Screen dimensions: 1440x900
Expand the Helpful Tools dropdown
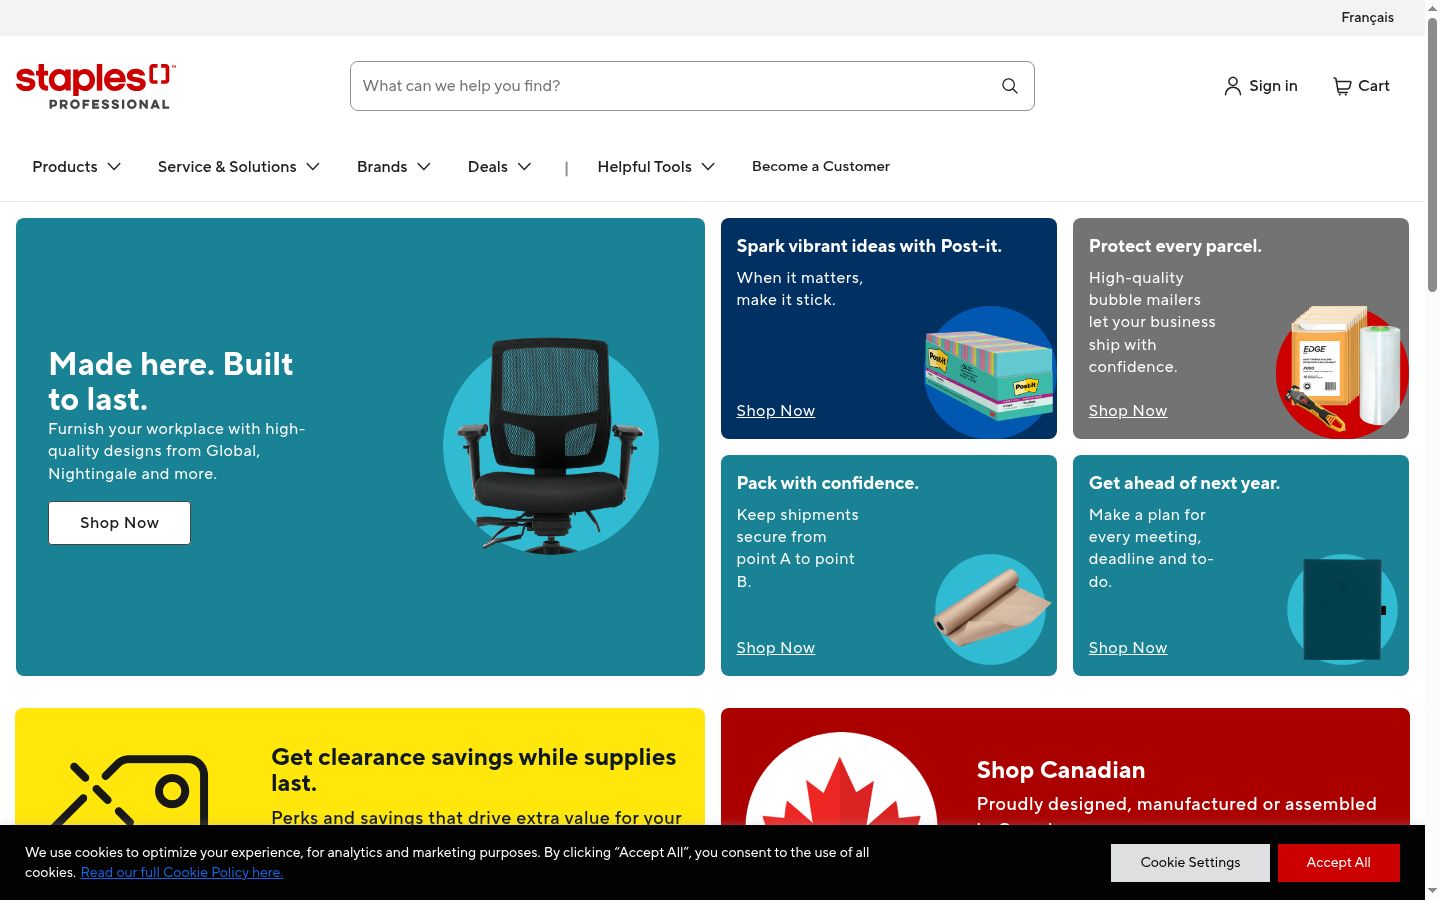click(656, 167)
